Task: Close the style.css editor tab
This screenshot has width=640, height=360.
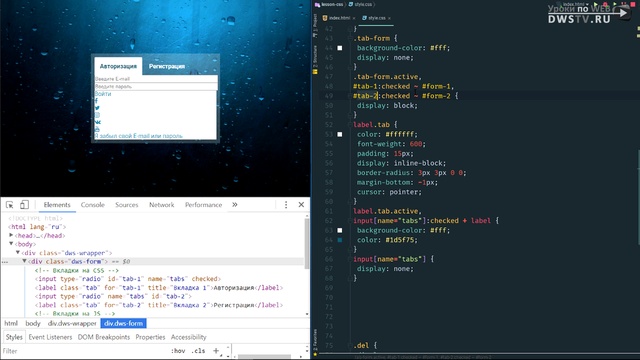Action: click(x=389, y=18)
